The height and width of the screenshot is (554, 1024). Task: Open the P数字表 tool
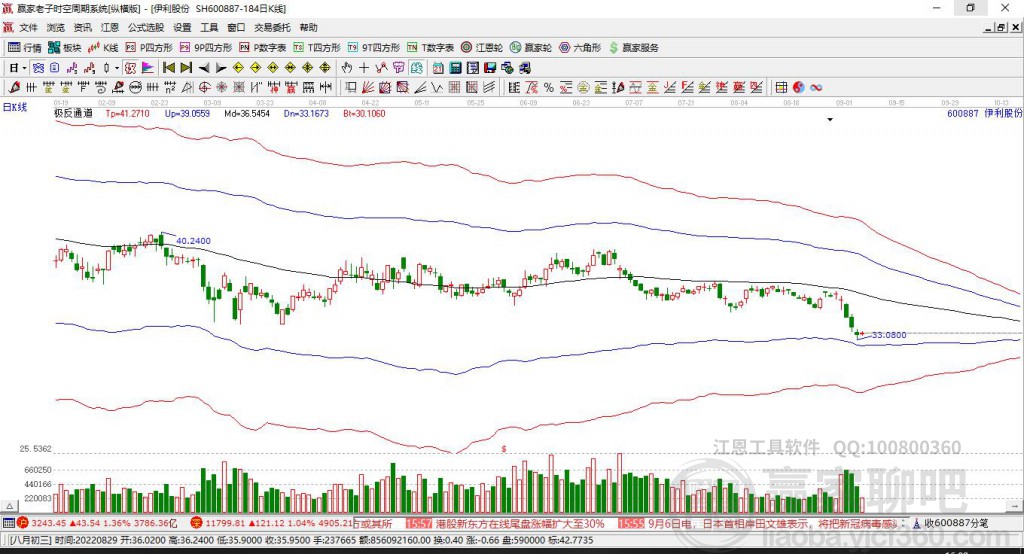point(263,48)
